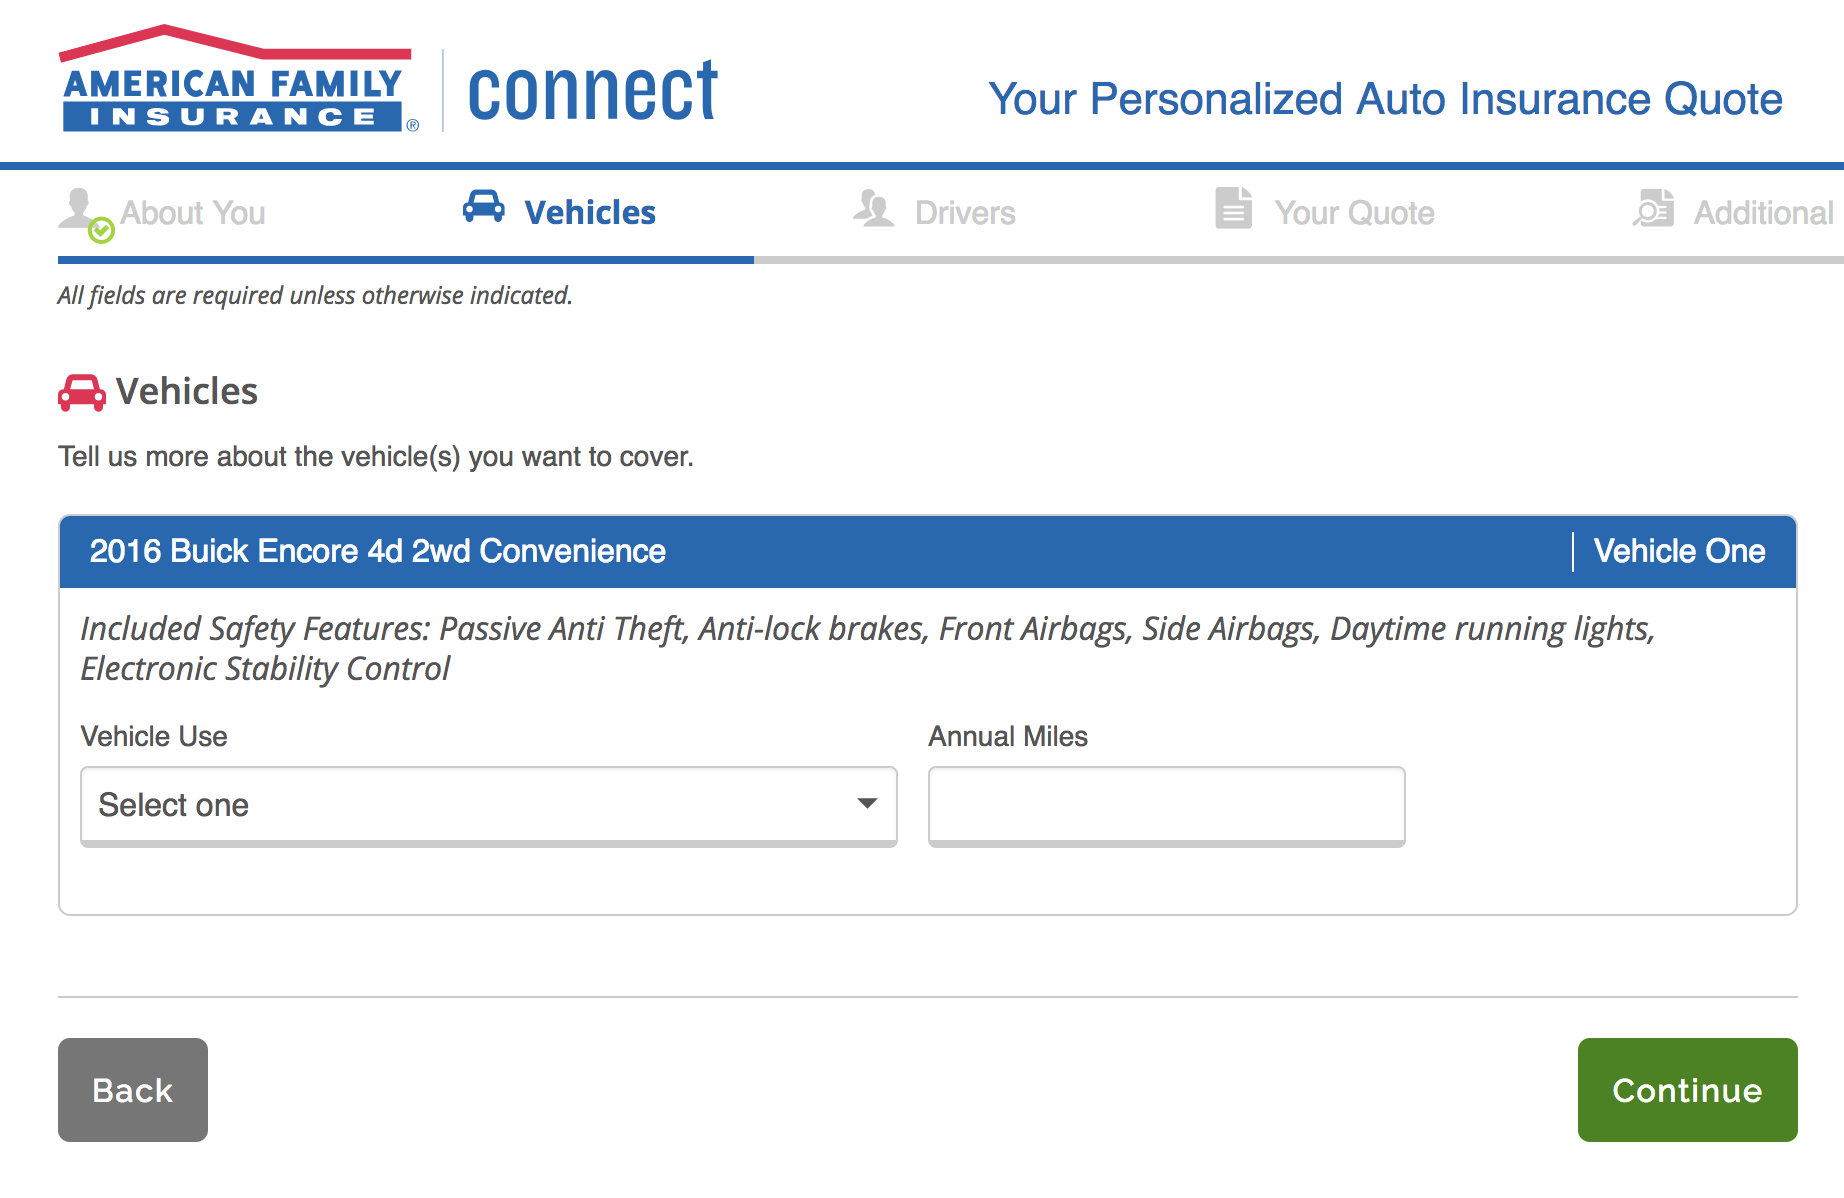Viewport: 1844px width, 1198px height.
Task: Click the American Family Insurance logo
Action: tap(238, 82)
